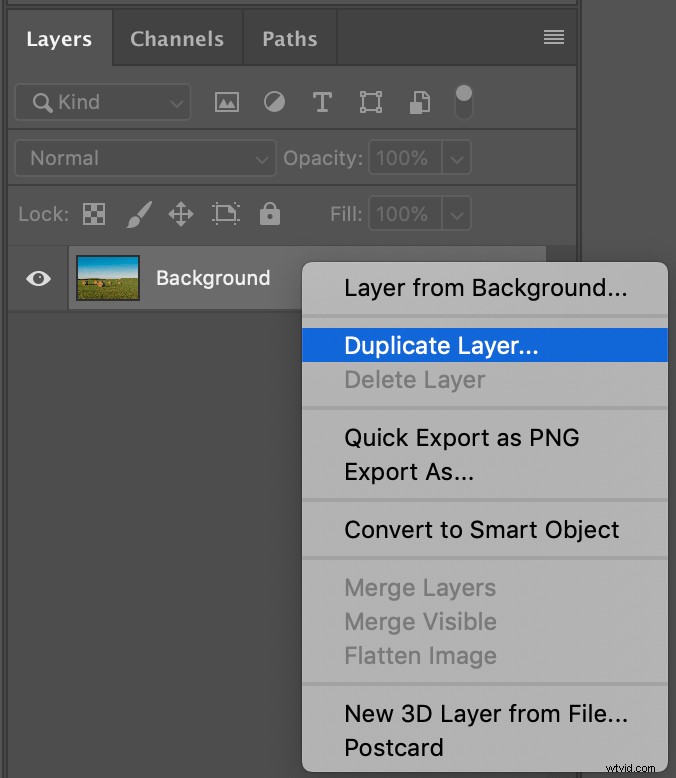Choose New 3D Layer from File
The height and width of the screenshot is (778, 676).
(x=485, y=713)
